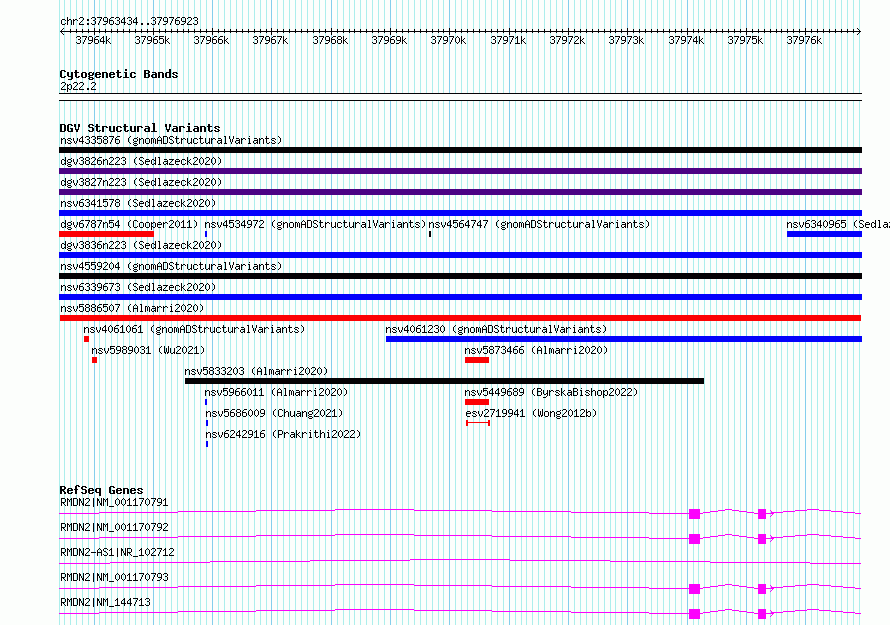
Task: Open the nsv6242916 (Prakrithi2022) label
Action: click(283, 434)
